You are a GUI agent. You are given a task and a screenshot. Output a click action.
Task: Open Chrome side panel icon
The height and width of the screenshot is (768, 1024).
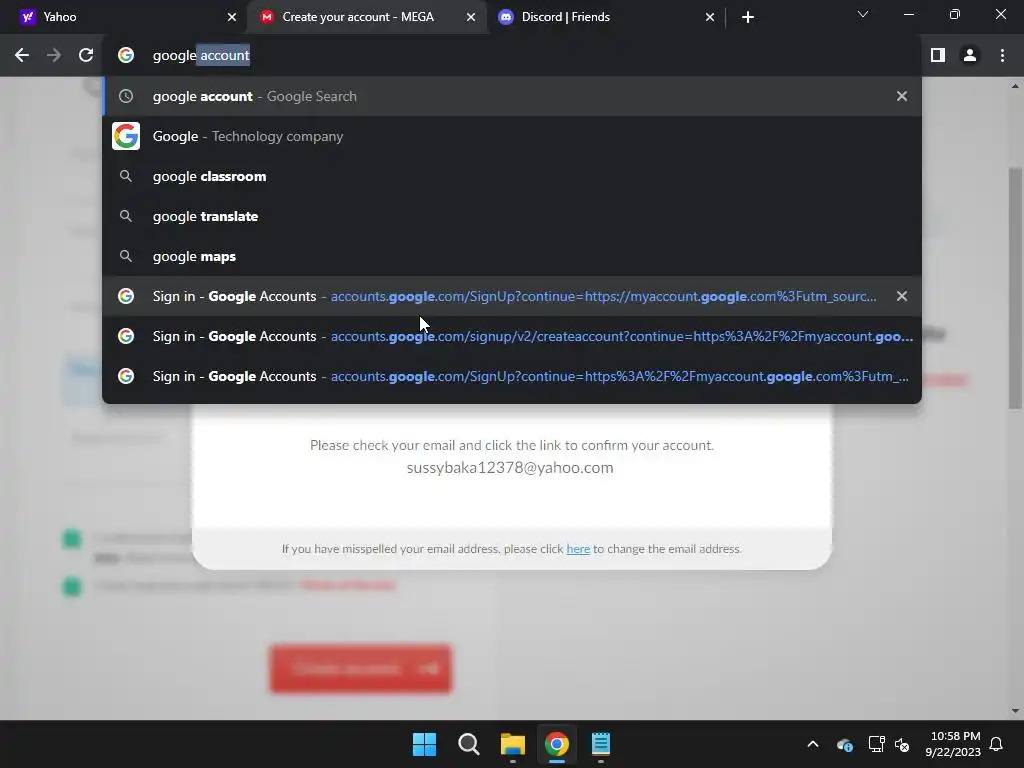(x=938, y=56)
